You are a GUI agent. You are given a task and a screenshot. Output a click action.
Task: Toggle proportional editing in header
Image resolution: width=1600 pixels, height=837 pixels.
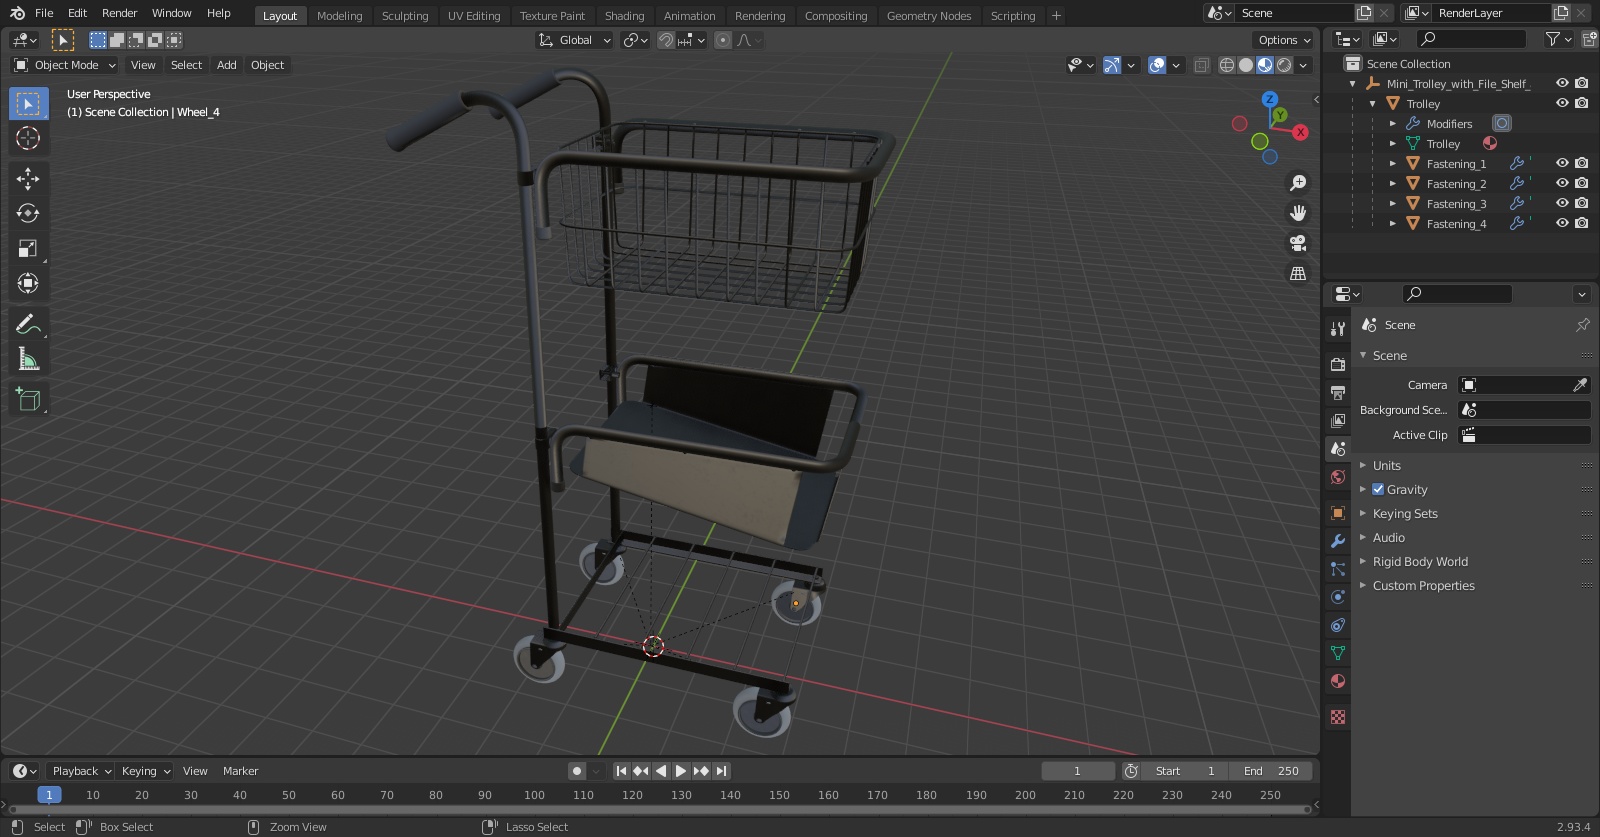click(723, 40)
